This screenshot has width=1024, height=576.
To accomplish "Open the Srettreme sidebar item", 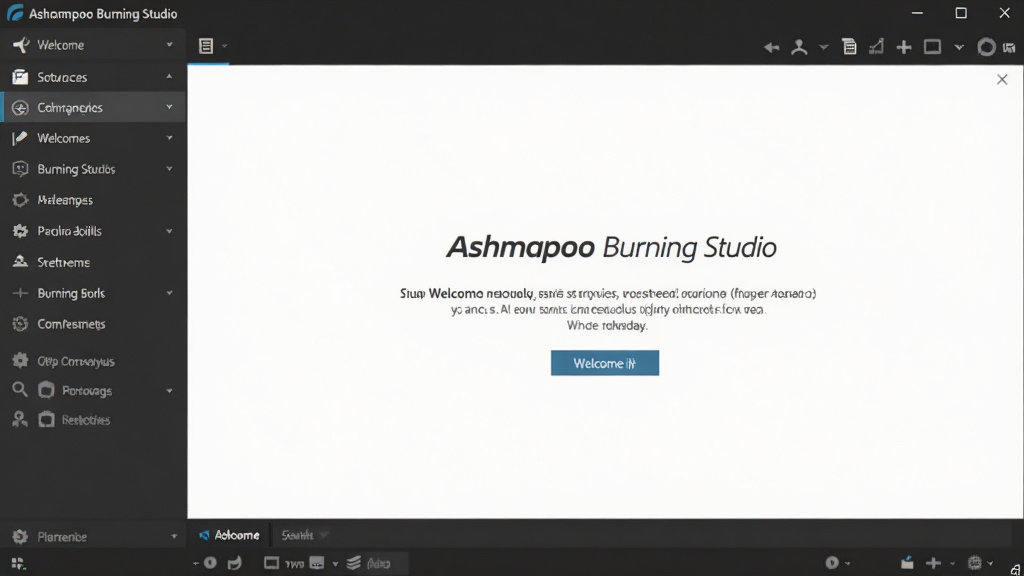I will point(93,262).
